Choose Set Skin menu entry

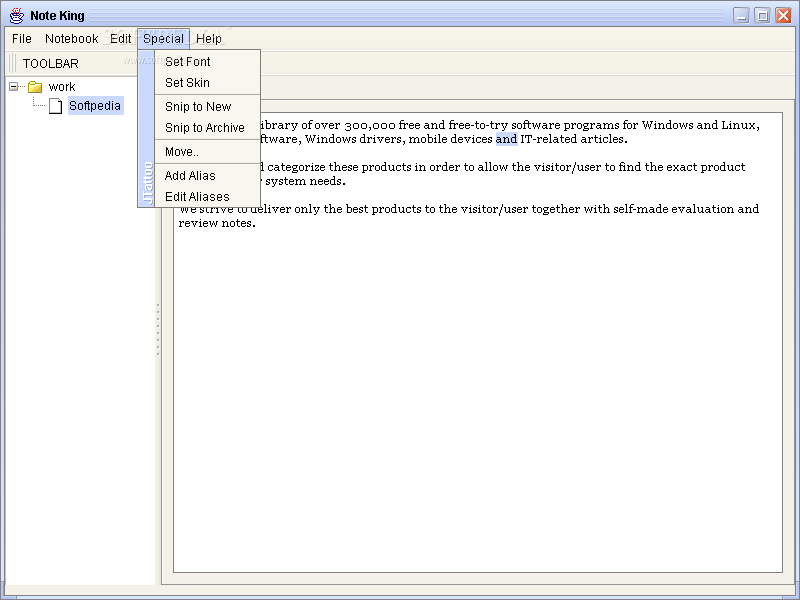coord(207,83)
